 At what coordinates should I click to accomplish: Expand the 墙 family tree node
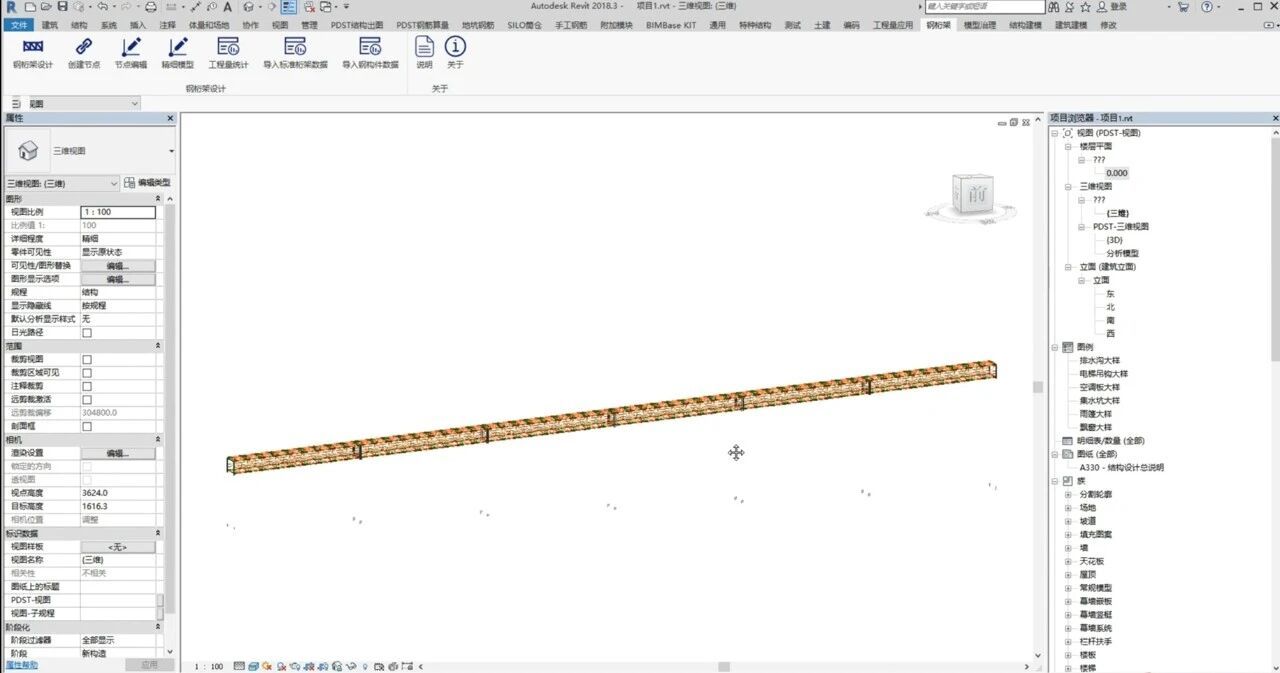coord(1068,548)
